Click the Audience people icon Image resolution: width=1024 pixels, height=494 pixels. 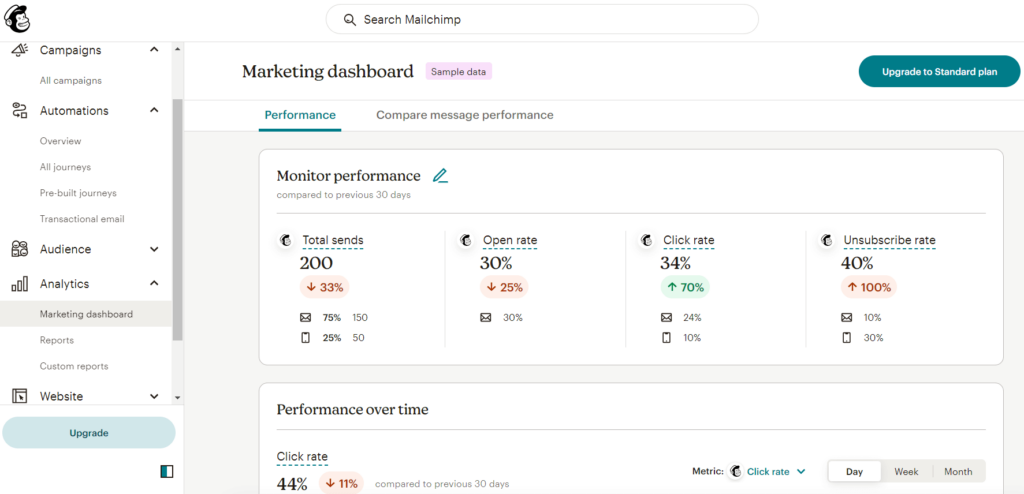[x=20, y=249]
